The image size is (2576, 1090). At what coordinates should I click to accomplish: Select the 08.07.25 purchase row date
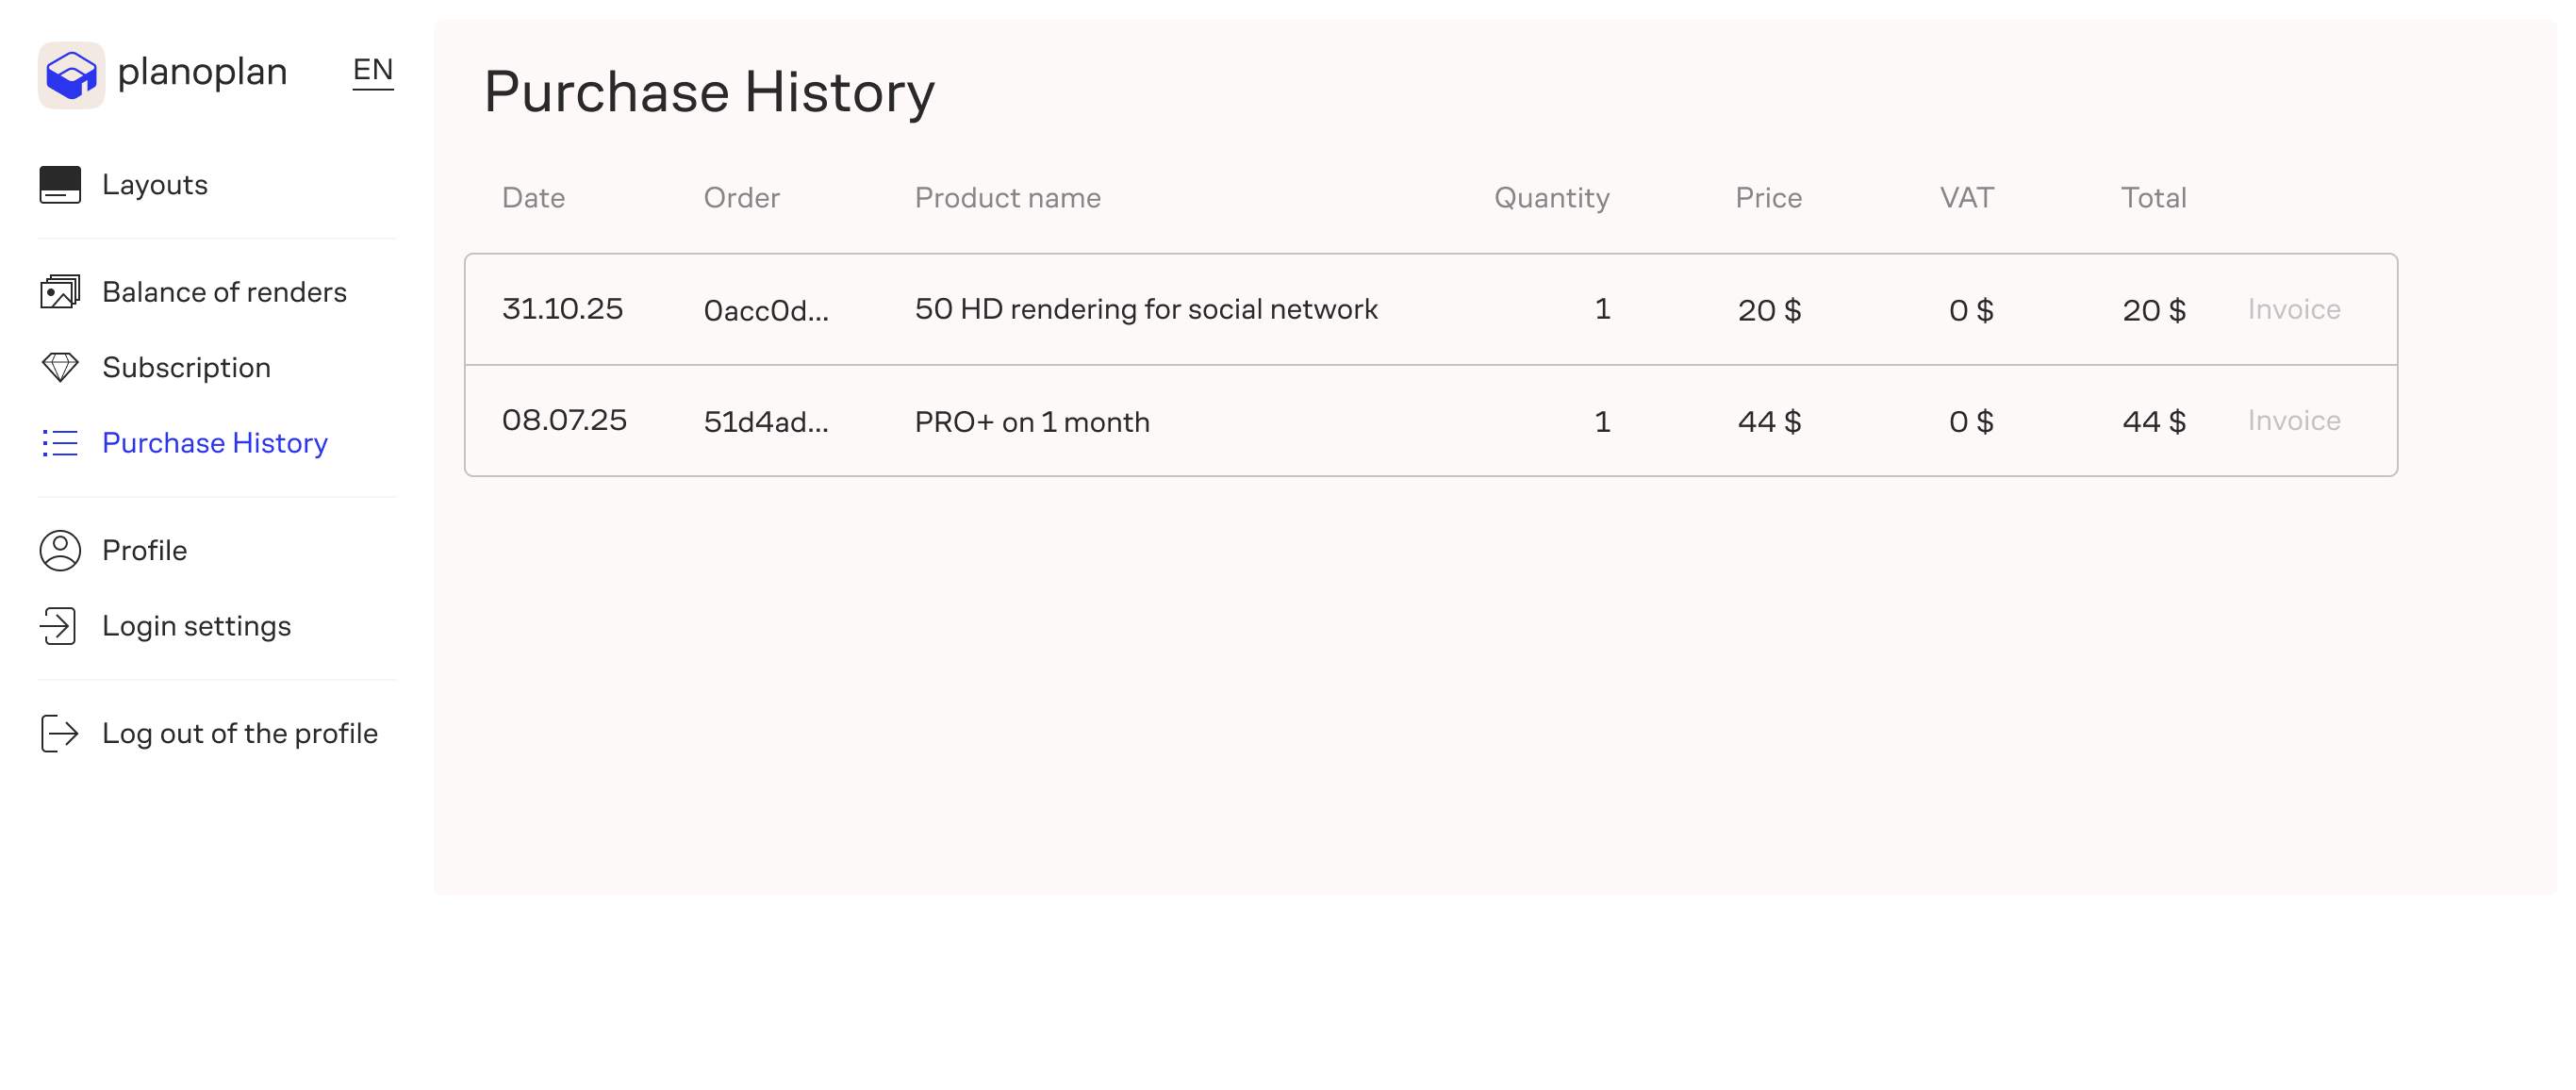click(x=564, y=420)
